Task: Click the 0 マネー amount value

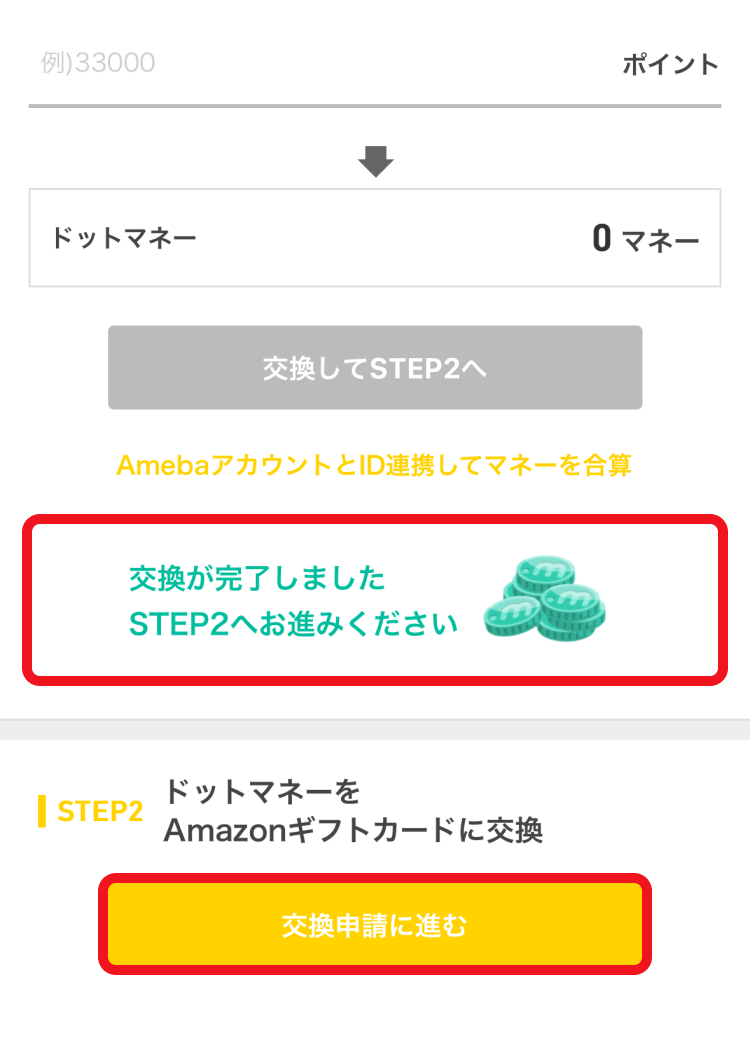Action: pos(645,238)
